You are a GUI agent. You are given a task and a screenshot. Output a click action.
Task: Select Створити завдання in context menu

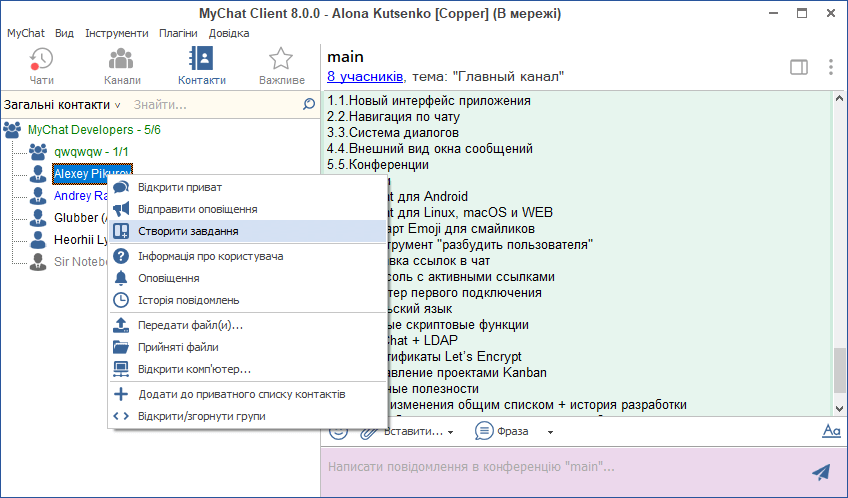click(x=188, y=231)
